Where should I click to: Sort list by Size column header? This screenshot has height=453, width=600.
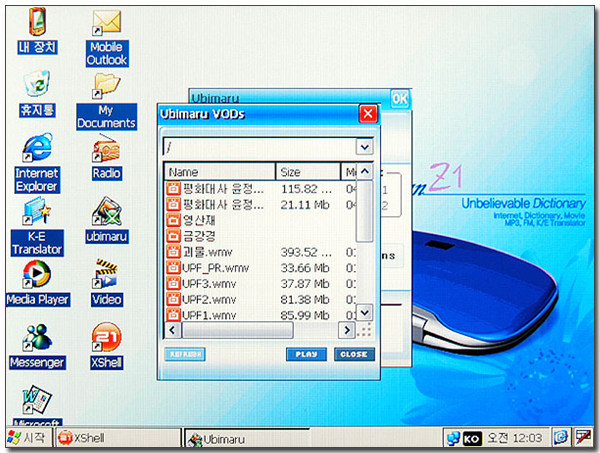pos(308,172)
